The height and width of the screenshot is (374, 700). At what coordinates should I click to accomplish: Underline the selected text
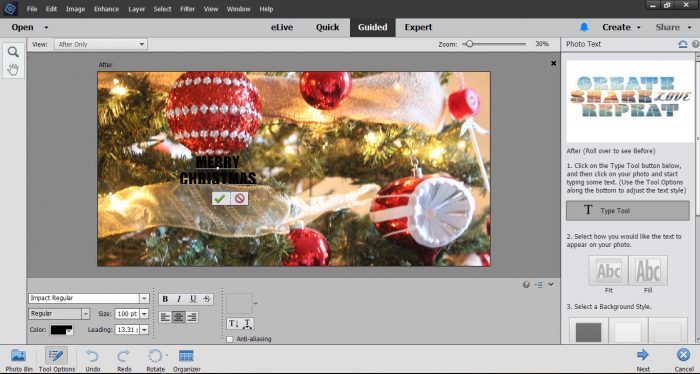(193, 299)
